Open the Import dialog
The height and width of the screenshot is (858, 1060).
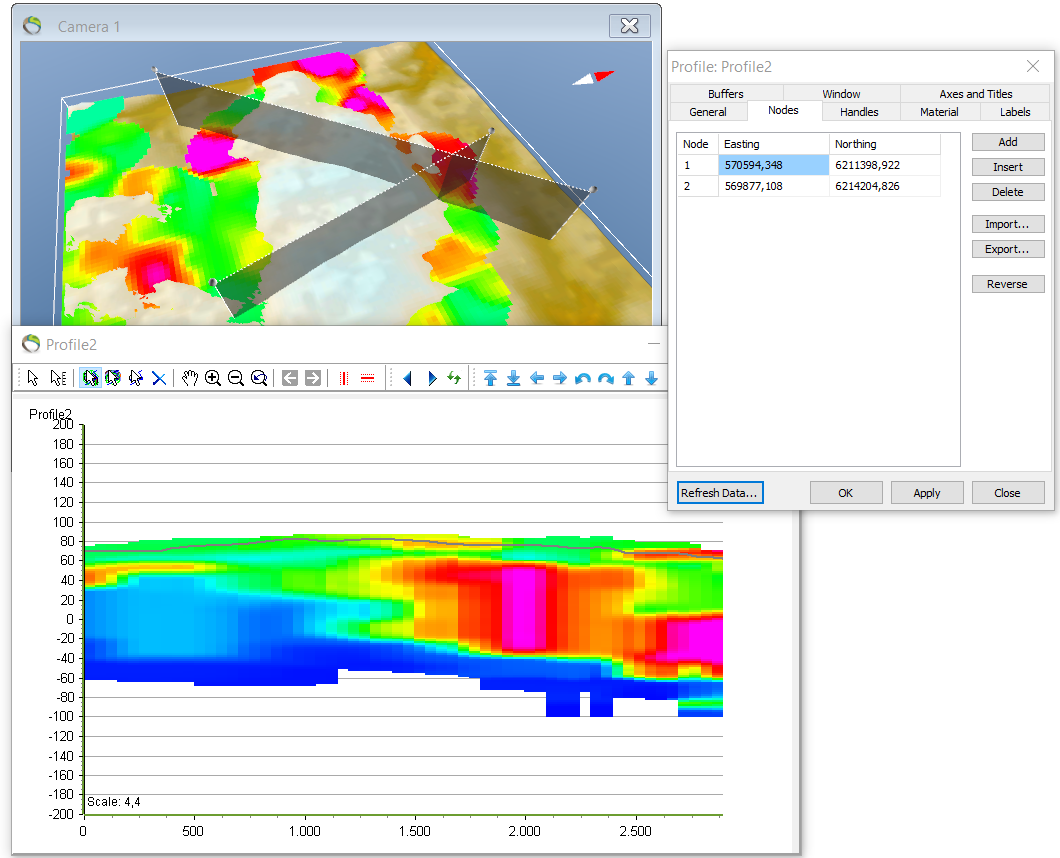click(x=1007, y=224)
